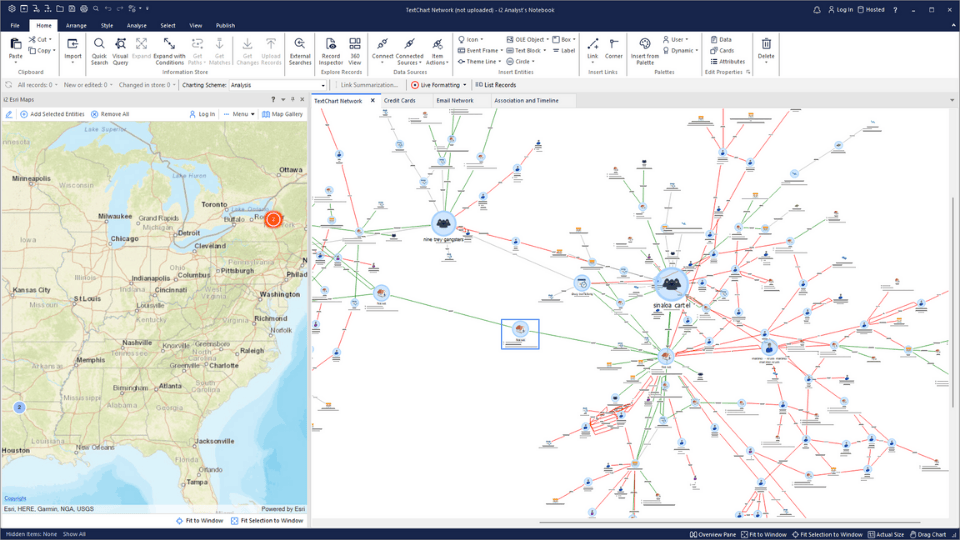Click List Records button
Viewport: 960px width, 540px height.
(x=495, y=85)
